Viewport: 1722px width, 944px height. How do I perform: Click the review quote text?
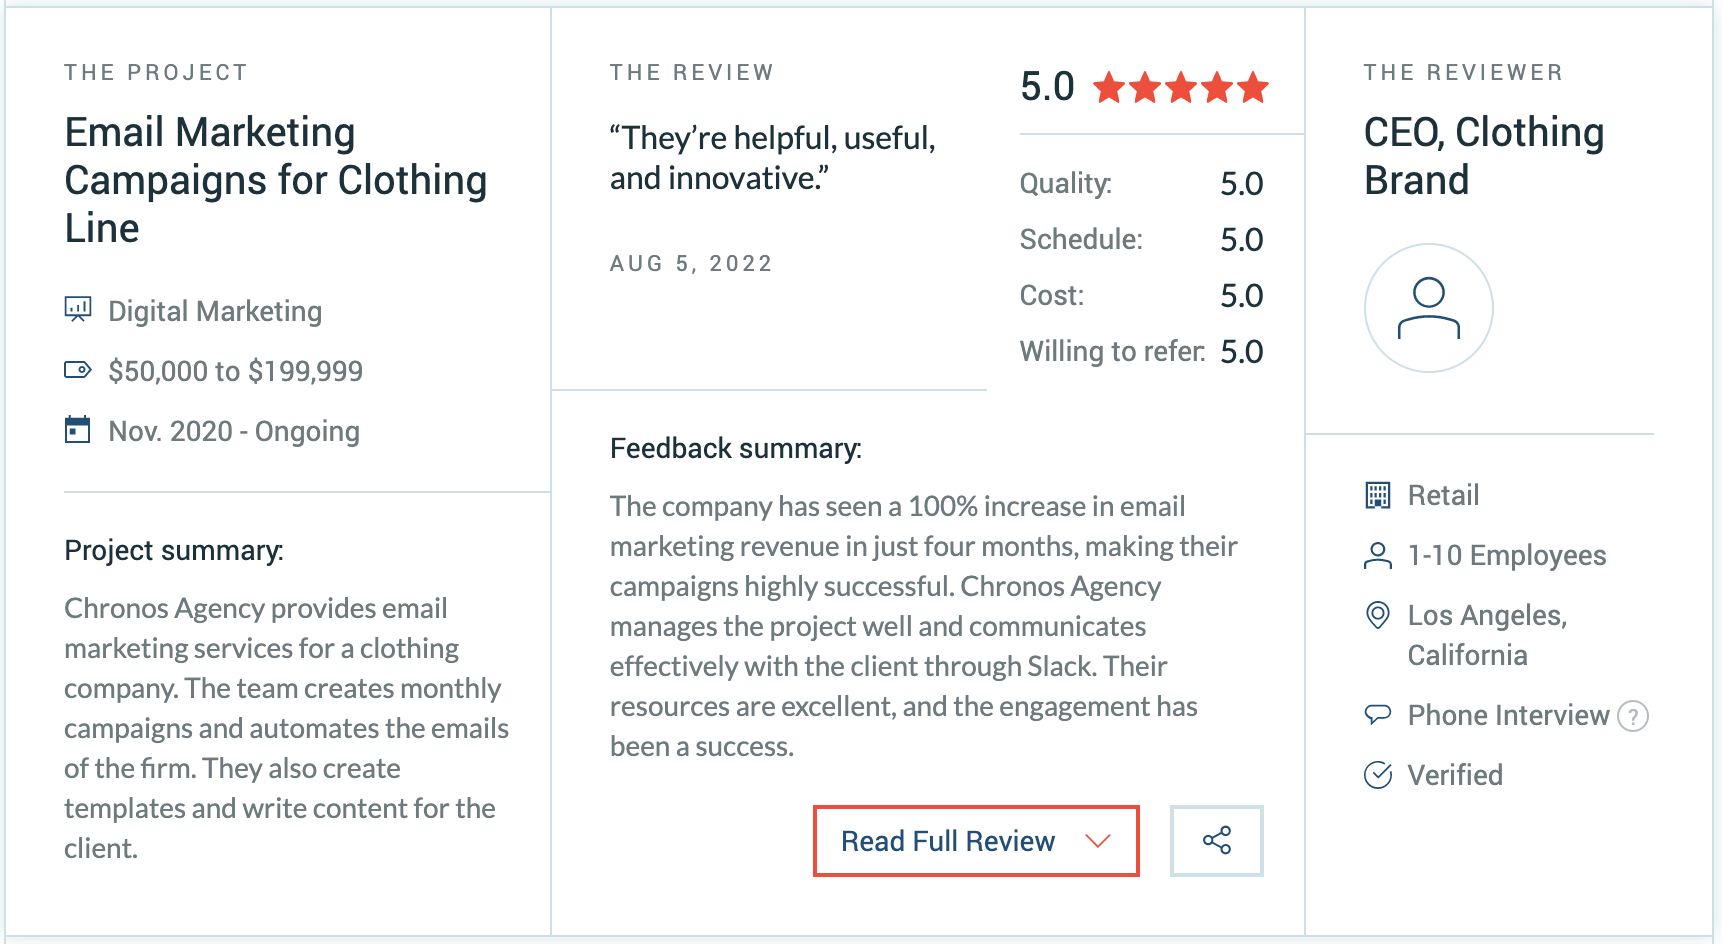click(773, 158)
